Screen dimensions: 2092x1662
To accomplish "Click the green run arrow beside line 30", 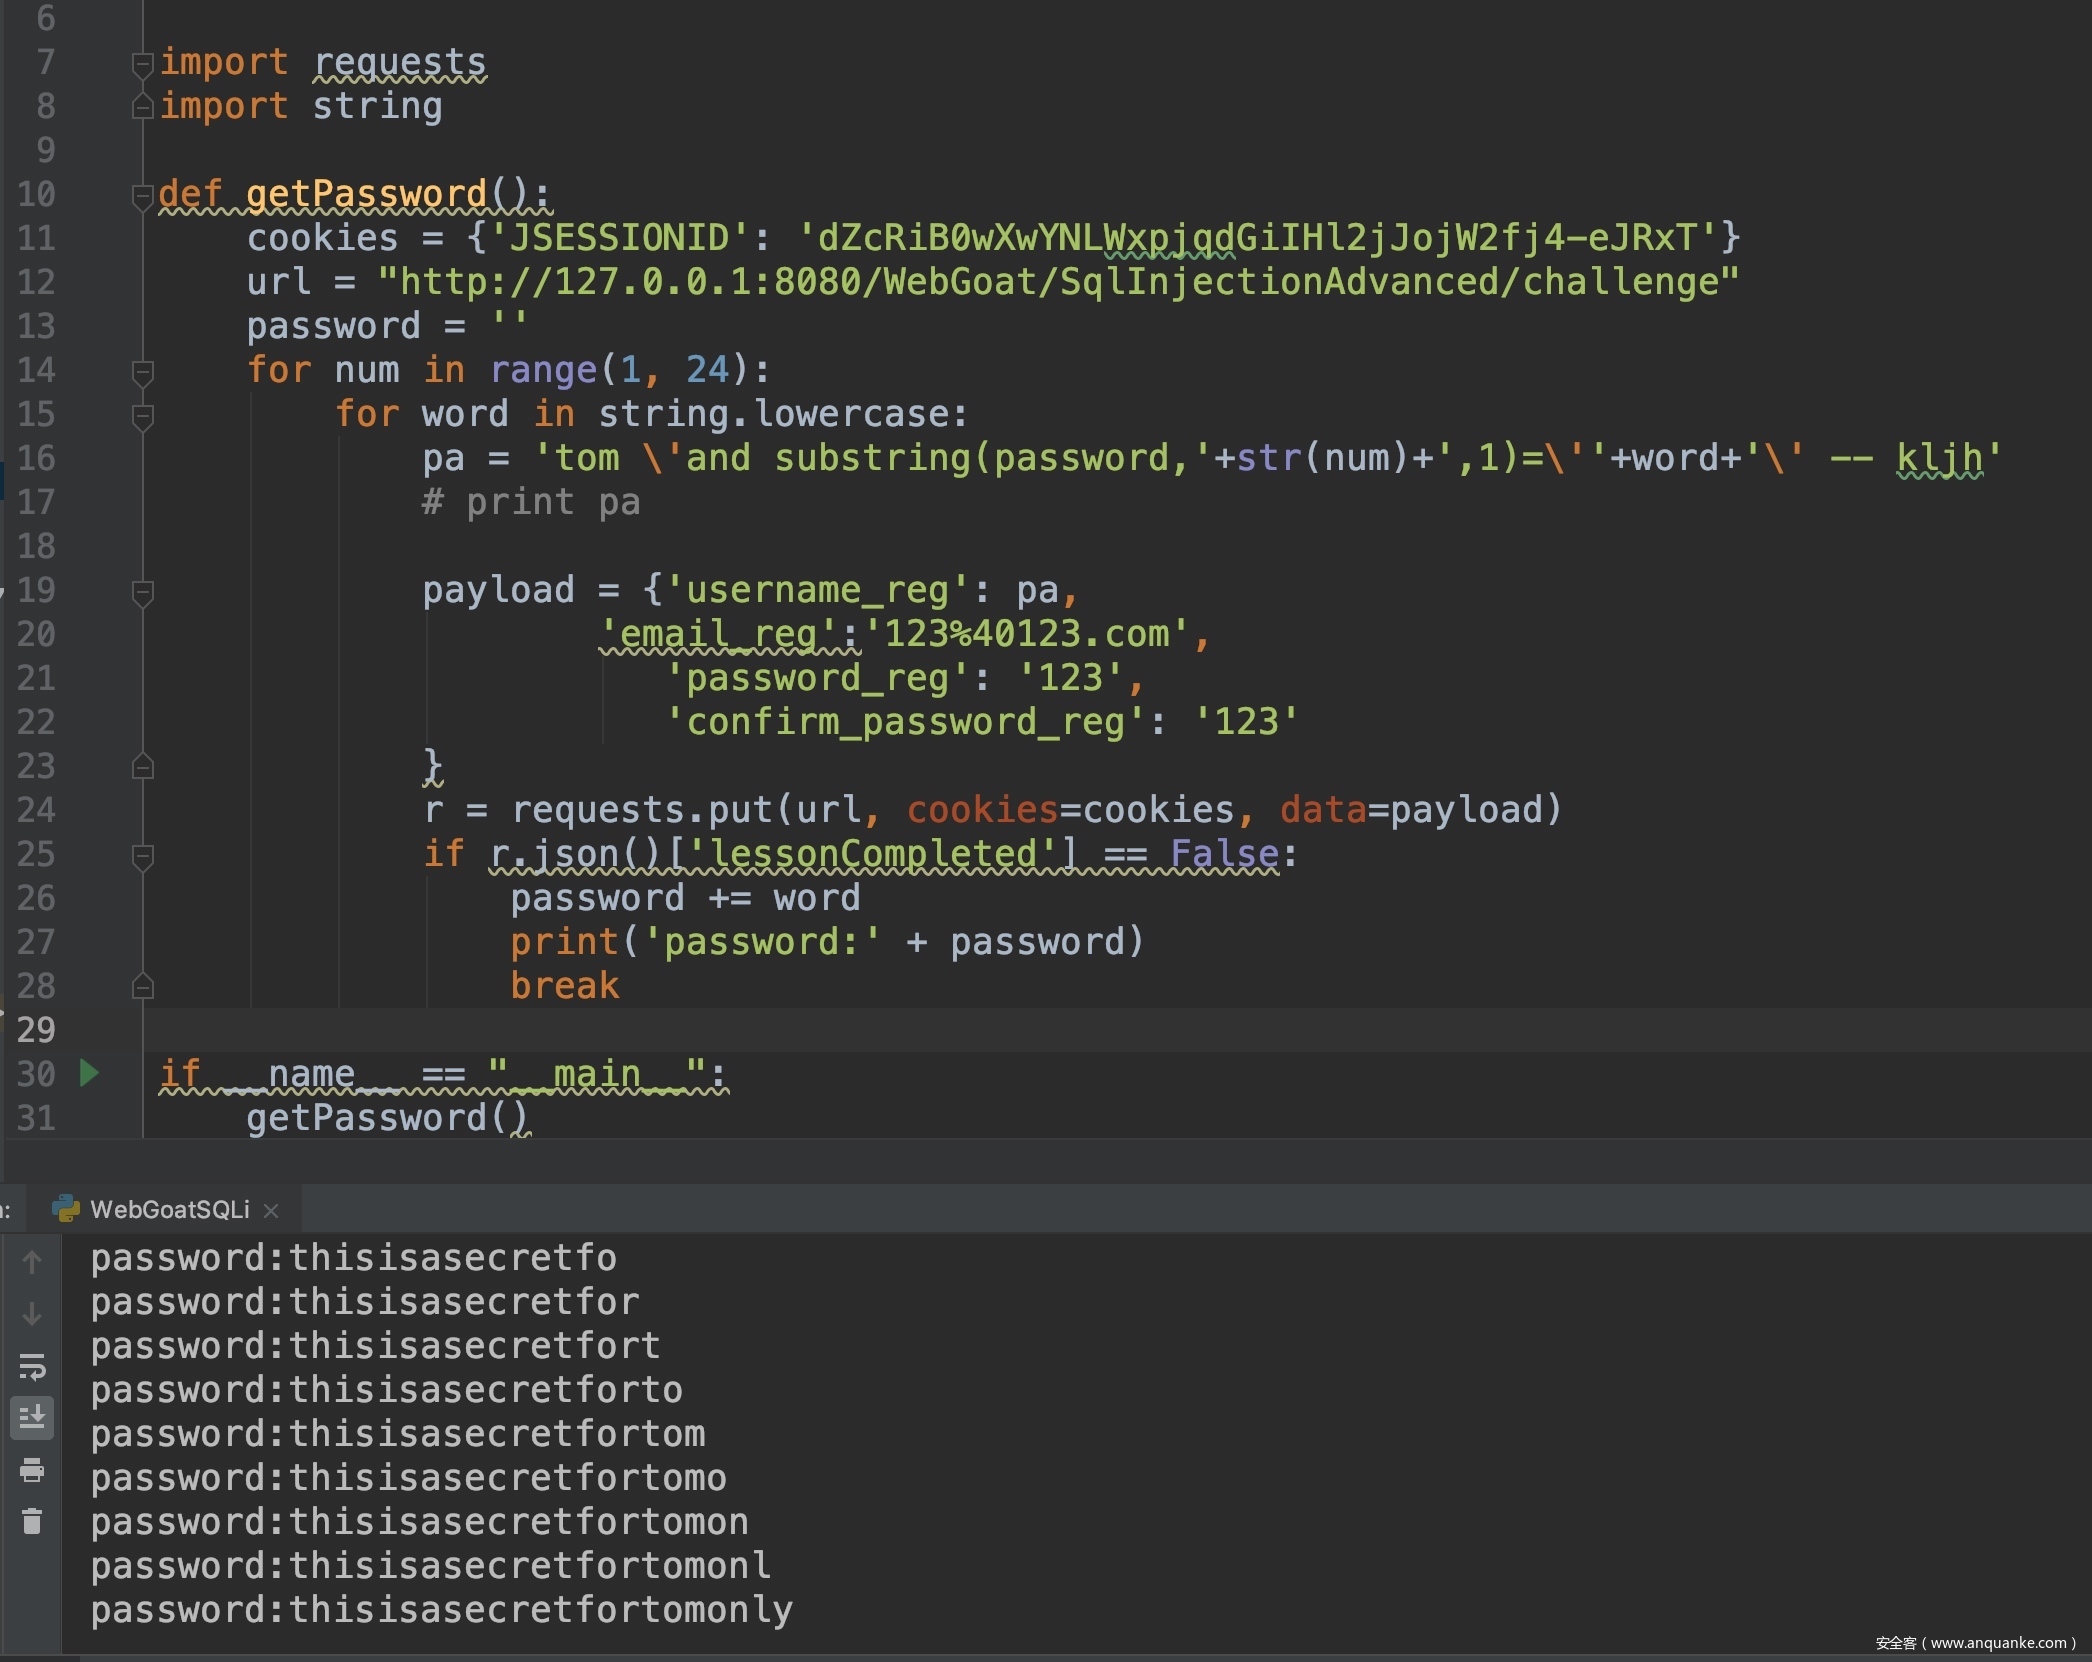I will (89, 1073).
